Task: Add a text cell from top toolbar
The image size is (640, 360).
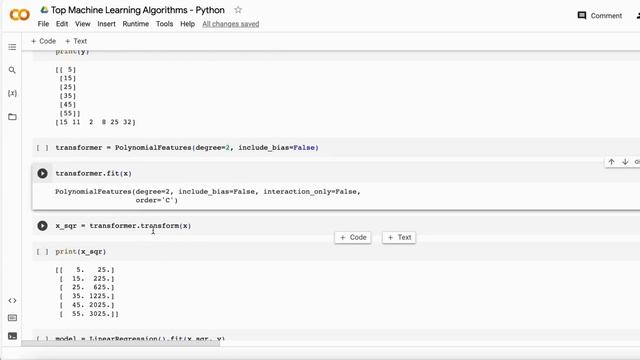Action: point(76,41)
